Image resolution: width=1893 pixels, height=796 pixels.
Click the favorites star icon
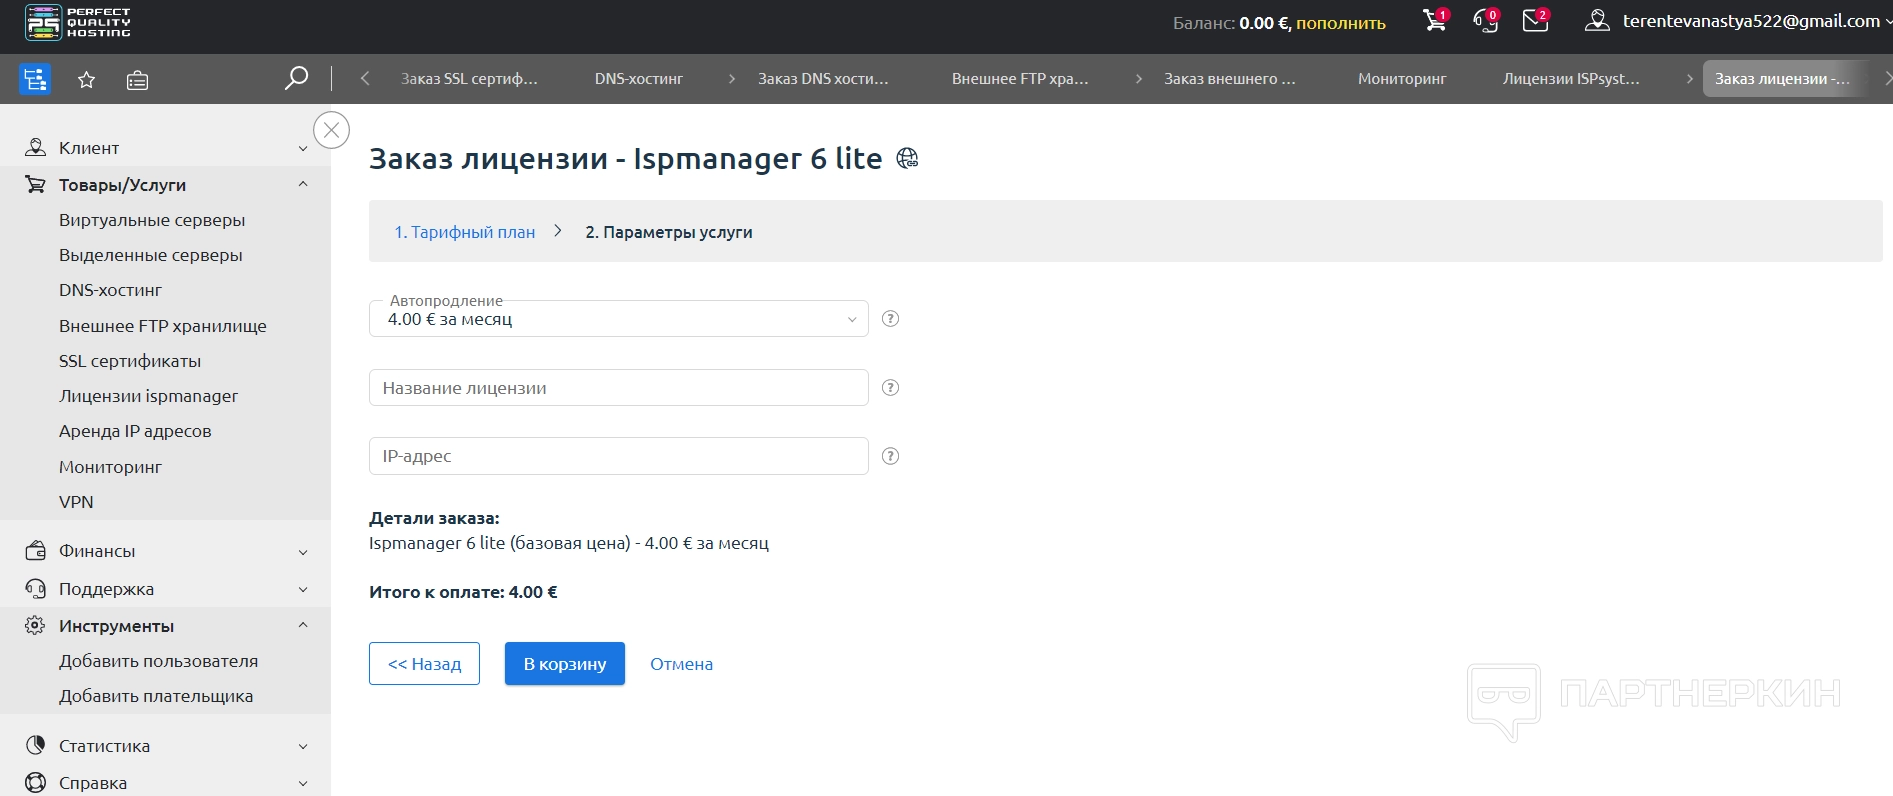(x=87, y=80)
